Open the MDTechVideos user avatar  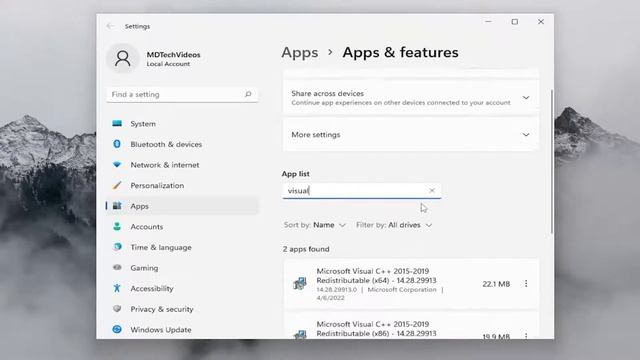pos(122,58)
